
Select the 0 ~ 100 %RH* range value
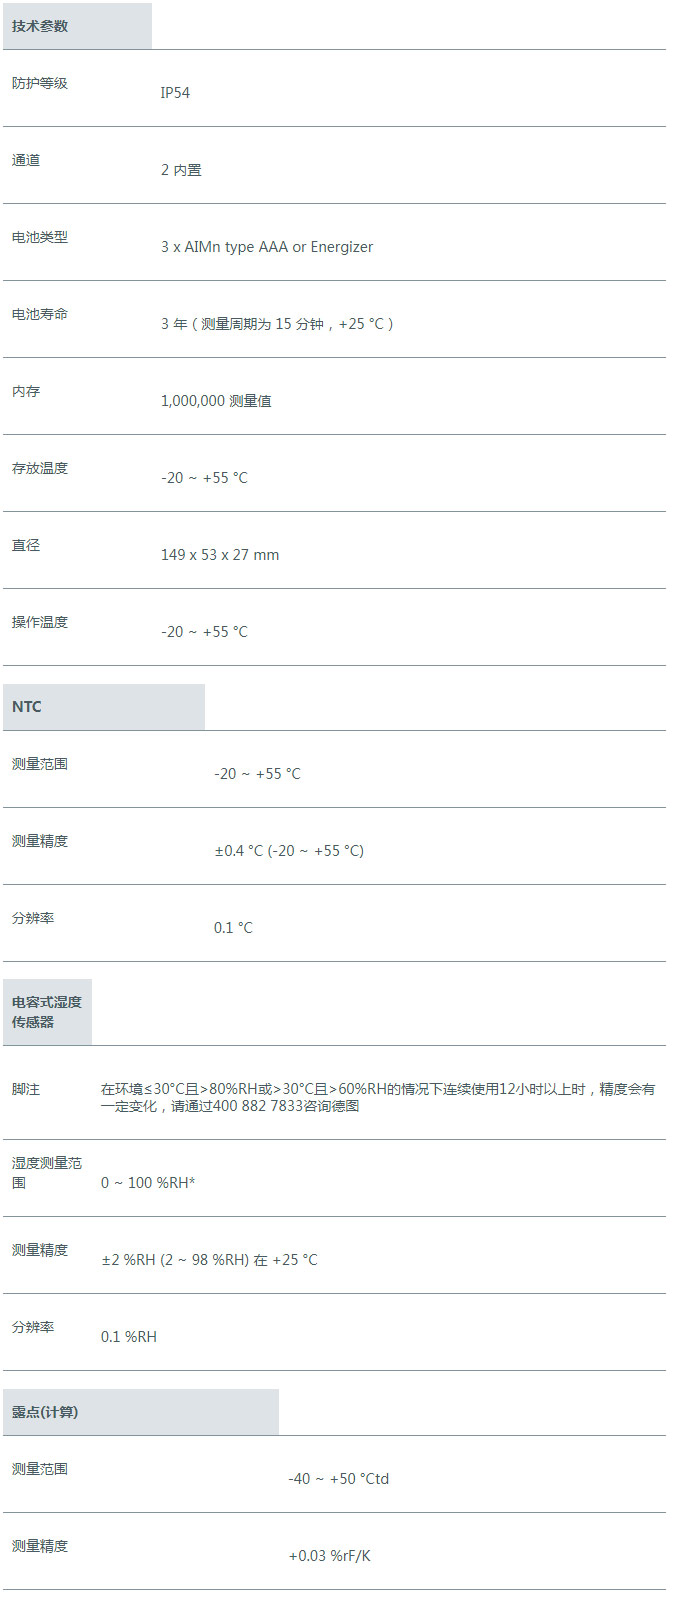(148, 1183)
